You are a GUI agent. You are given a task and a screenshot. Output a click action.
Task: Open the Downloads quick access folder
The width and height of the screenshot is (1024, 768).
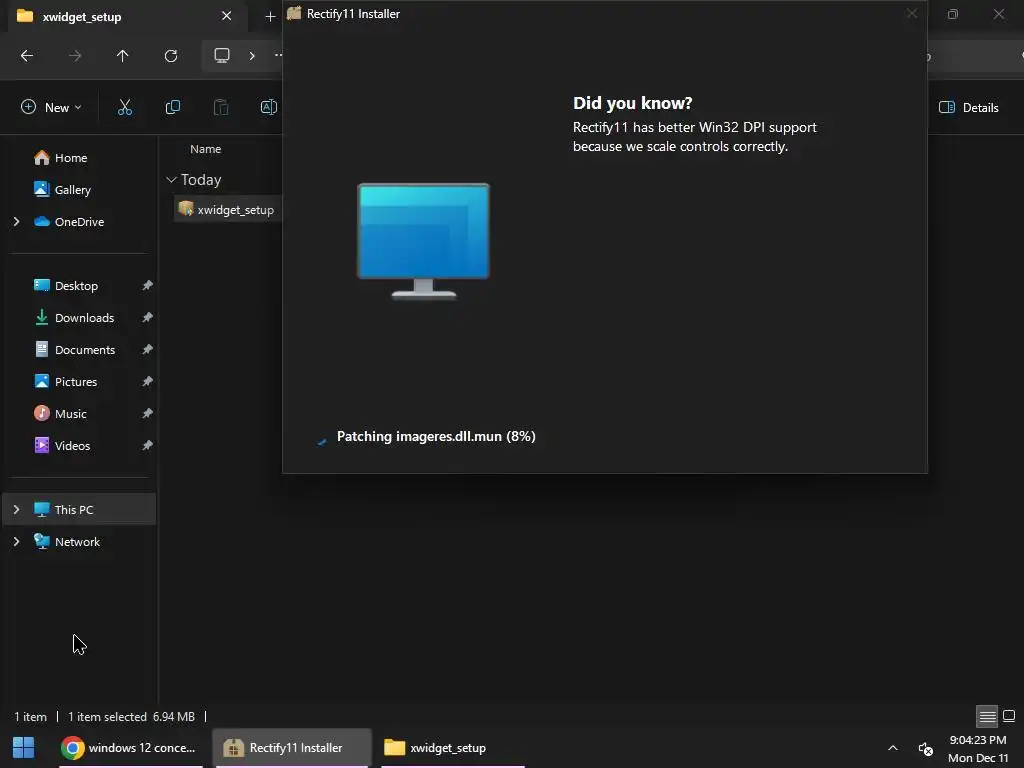(x=74, y=318)
